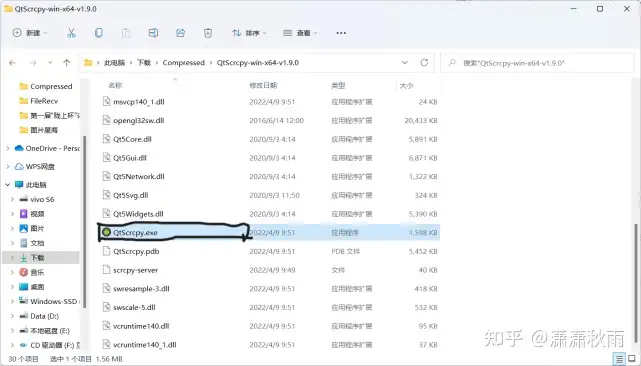Screen dimensions: 641x366
Task: Open recent locations dropdown chevron
Action: click(50, 63)
